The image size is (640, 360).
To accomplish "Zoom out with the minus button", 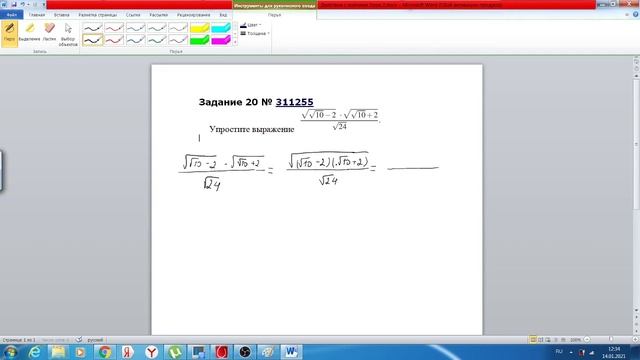I will click(x=587, y=340).
